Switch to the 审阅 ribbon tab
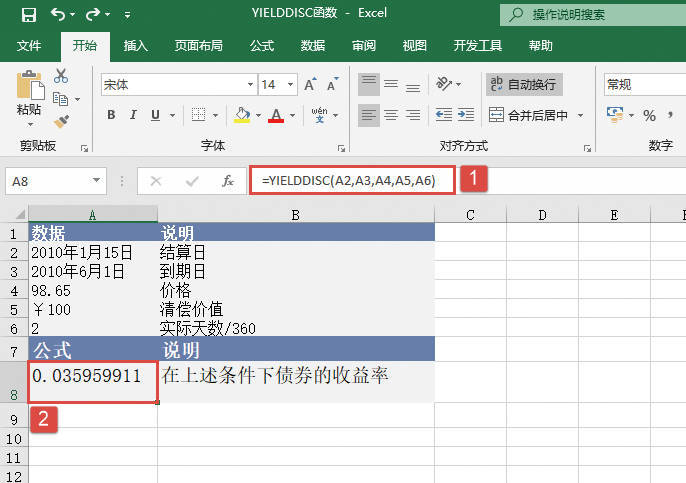686x483 pixels. [x=364, y=46]
